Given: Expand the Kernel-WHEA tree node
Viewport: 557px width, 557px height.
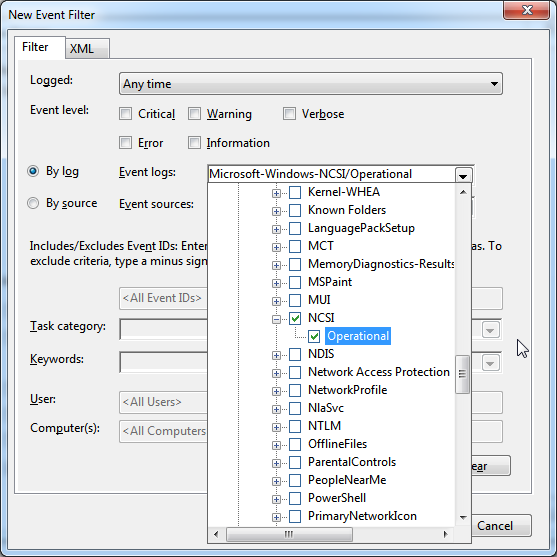Looking at the screenshot, I should coord(276,193).
